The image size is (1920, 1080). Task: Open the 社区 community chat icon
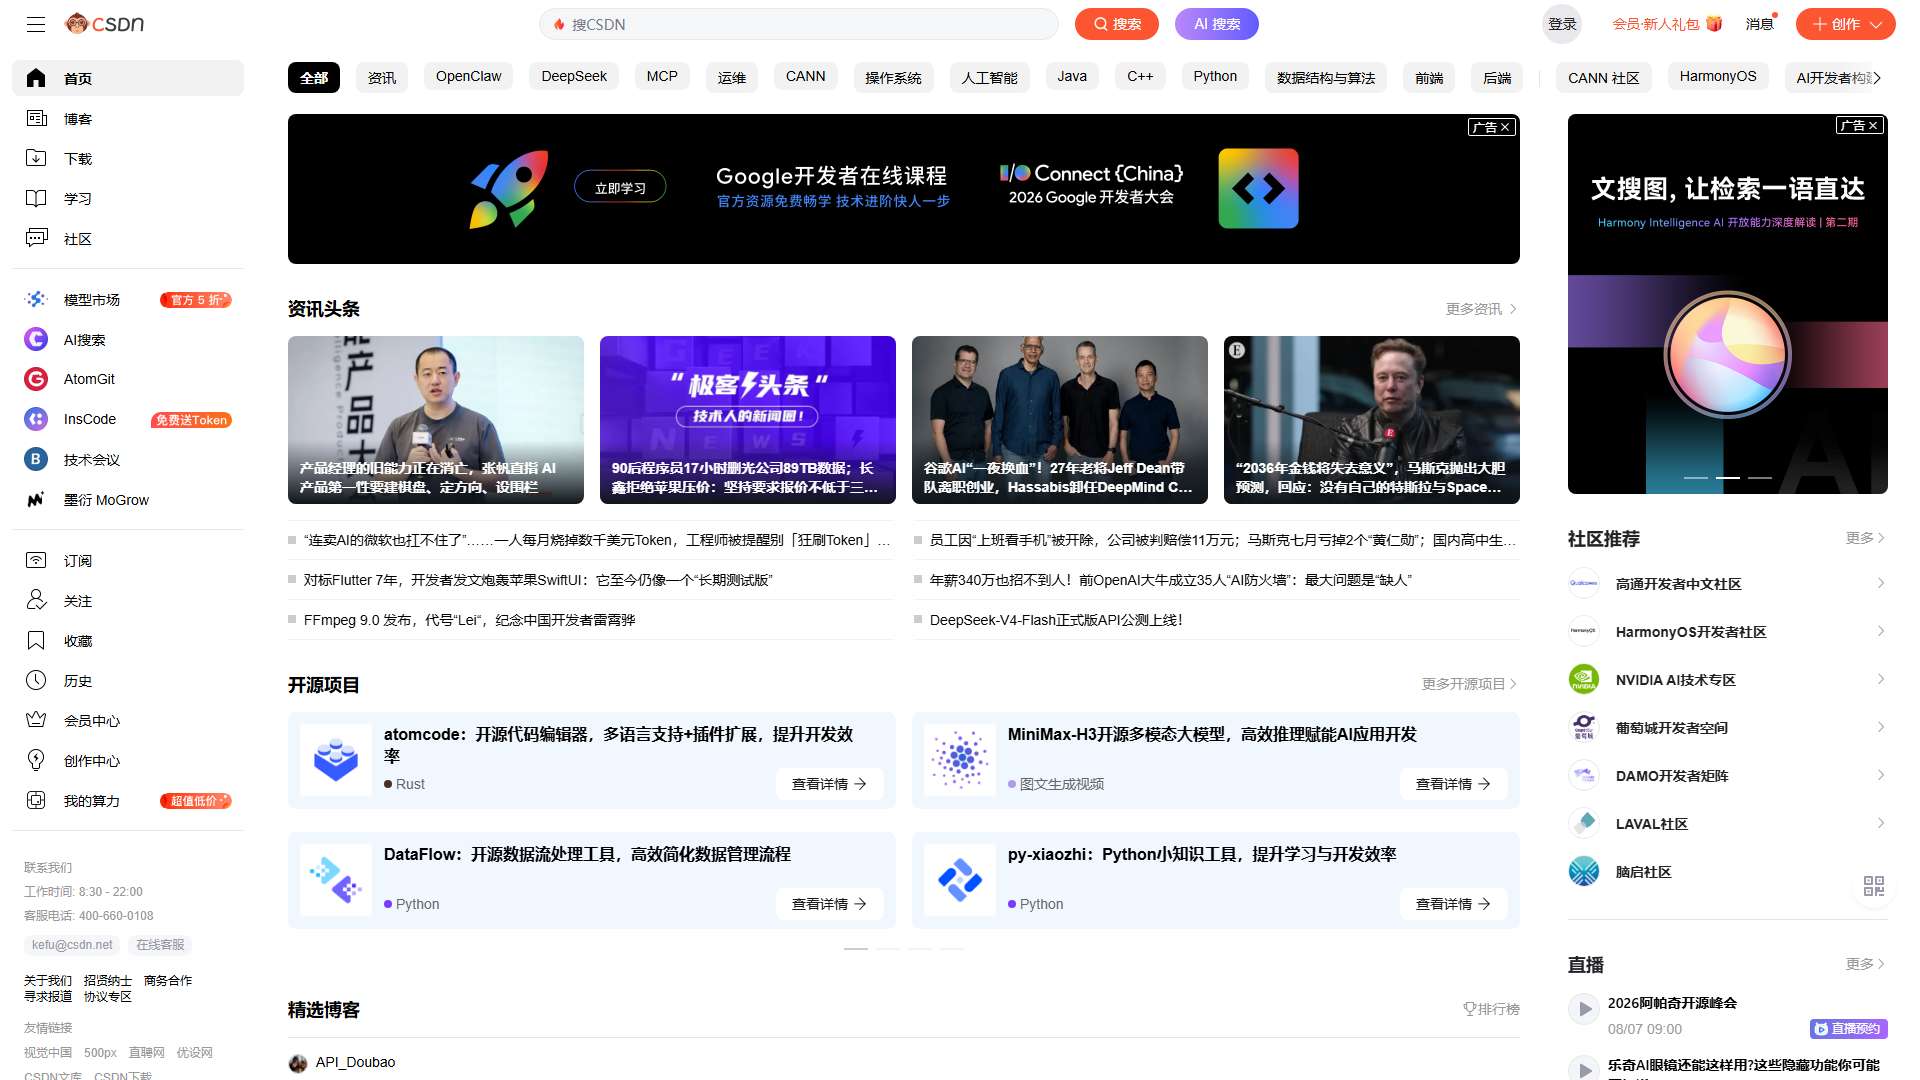[x=36, y=239]
